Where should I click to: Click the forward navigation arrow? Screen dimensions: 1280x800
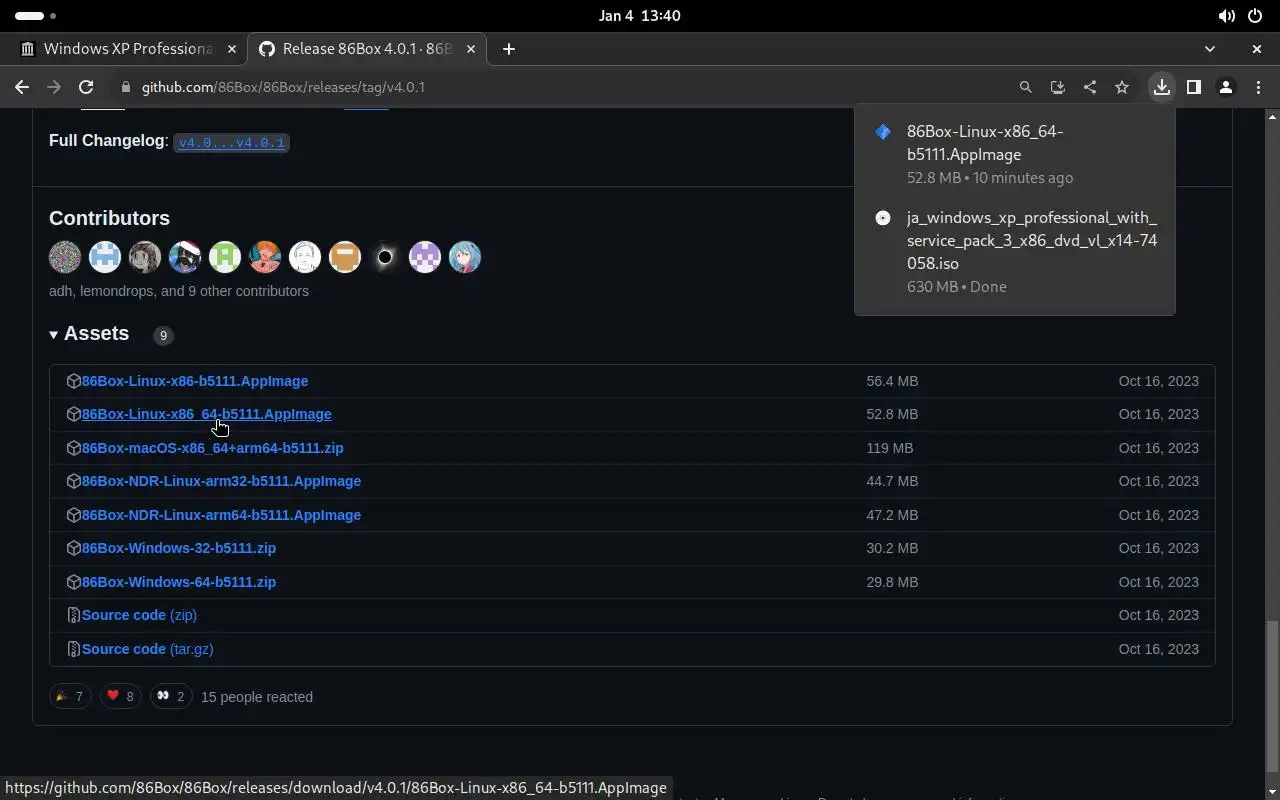click(54, 87)
